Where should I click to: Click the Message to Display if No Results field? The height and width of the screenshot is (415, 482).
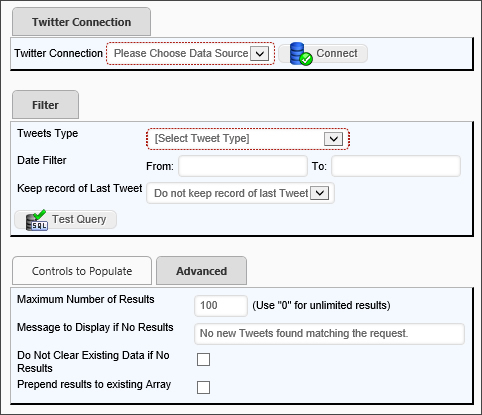[x=329, y=333]
